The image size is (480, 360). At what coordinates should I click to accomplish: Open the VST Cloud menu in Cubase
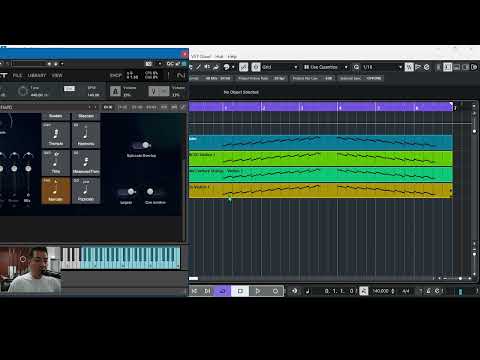coord(201,56)
